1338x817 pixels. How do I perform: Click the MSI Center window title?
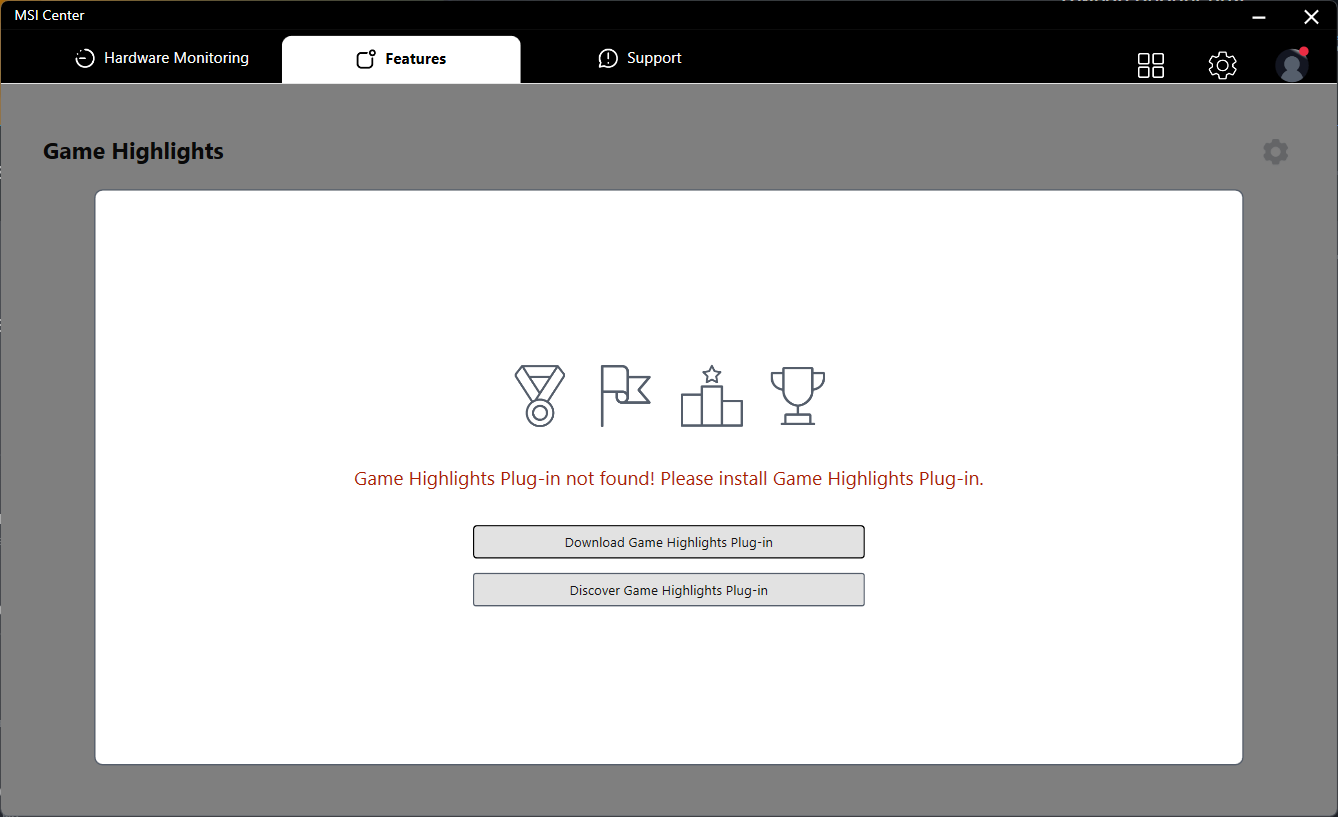[49, 16]
